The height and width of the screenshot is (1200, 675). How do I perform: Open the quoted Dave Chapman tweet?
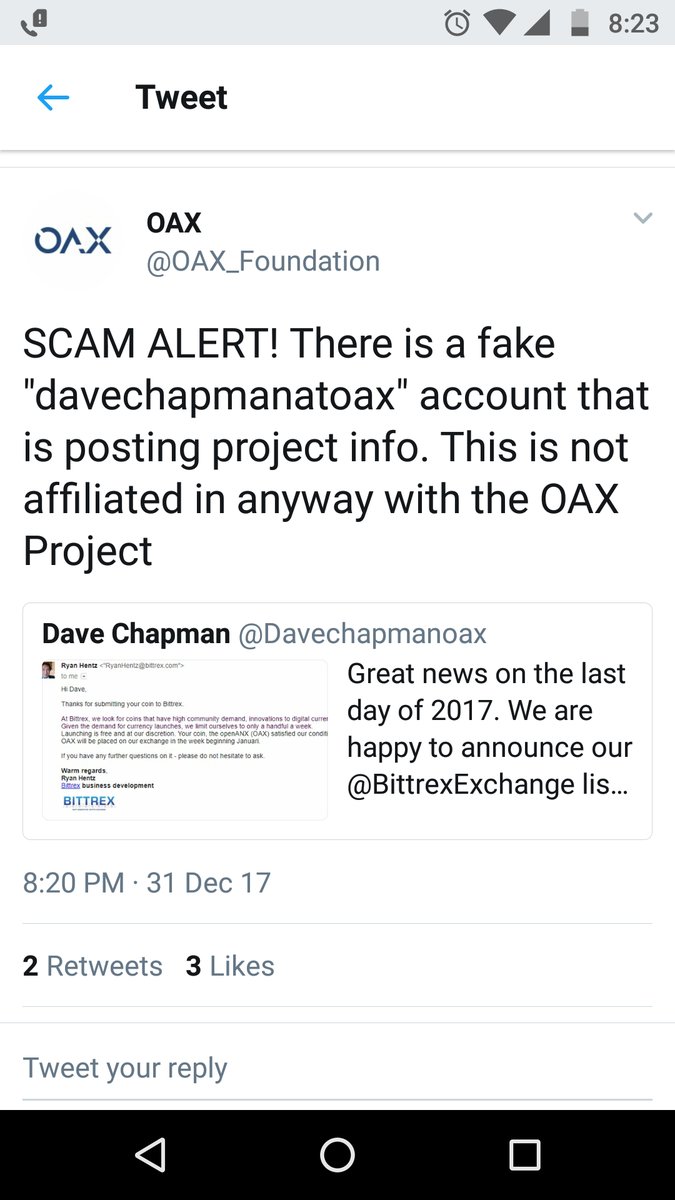point(337,721)
